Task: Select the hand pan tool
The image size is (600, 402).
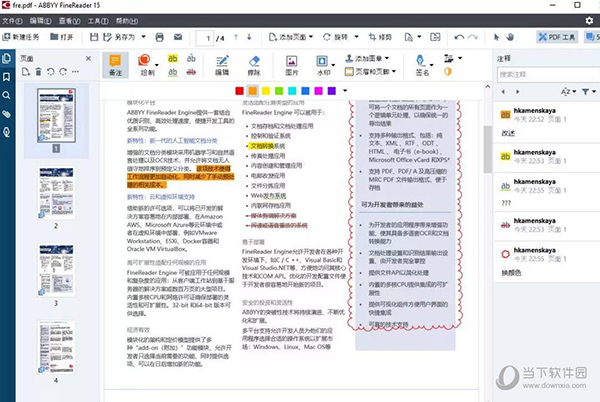Action: (x=510, y=37)
